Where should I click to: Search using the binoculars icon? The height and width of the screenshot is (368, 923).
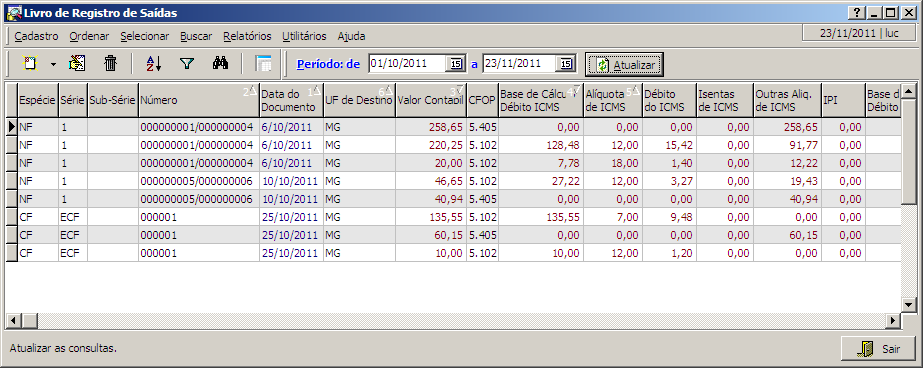(220, 63)
